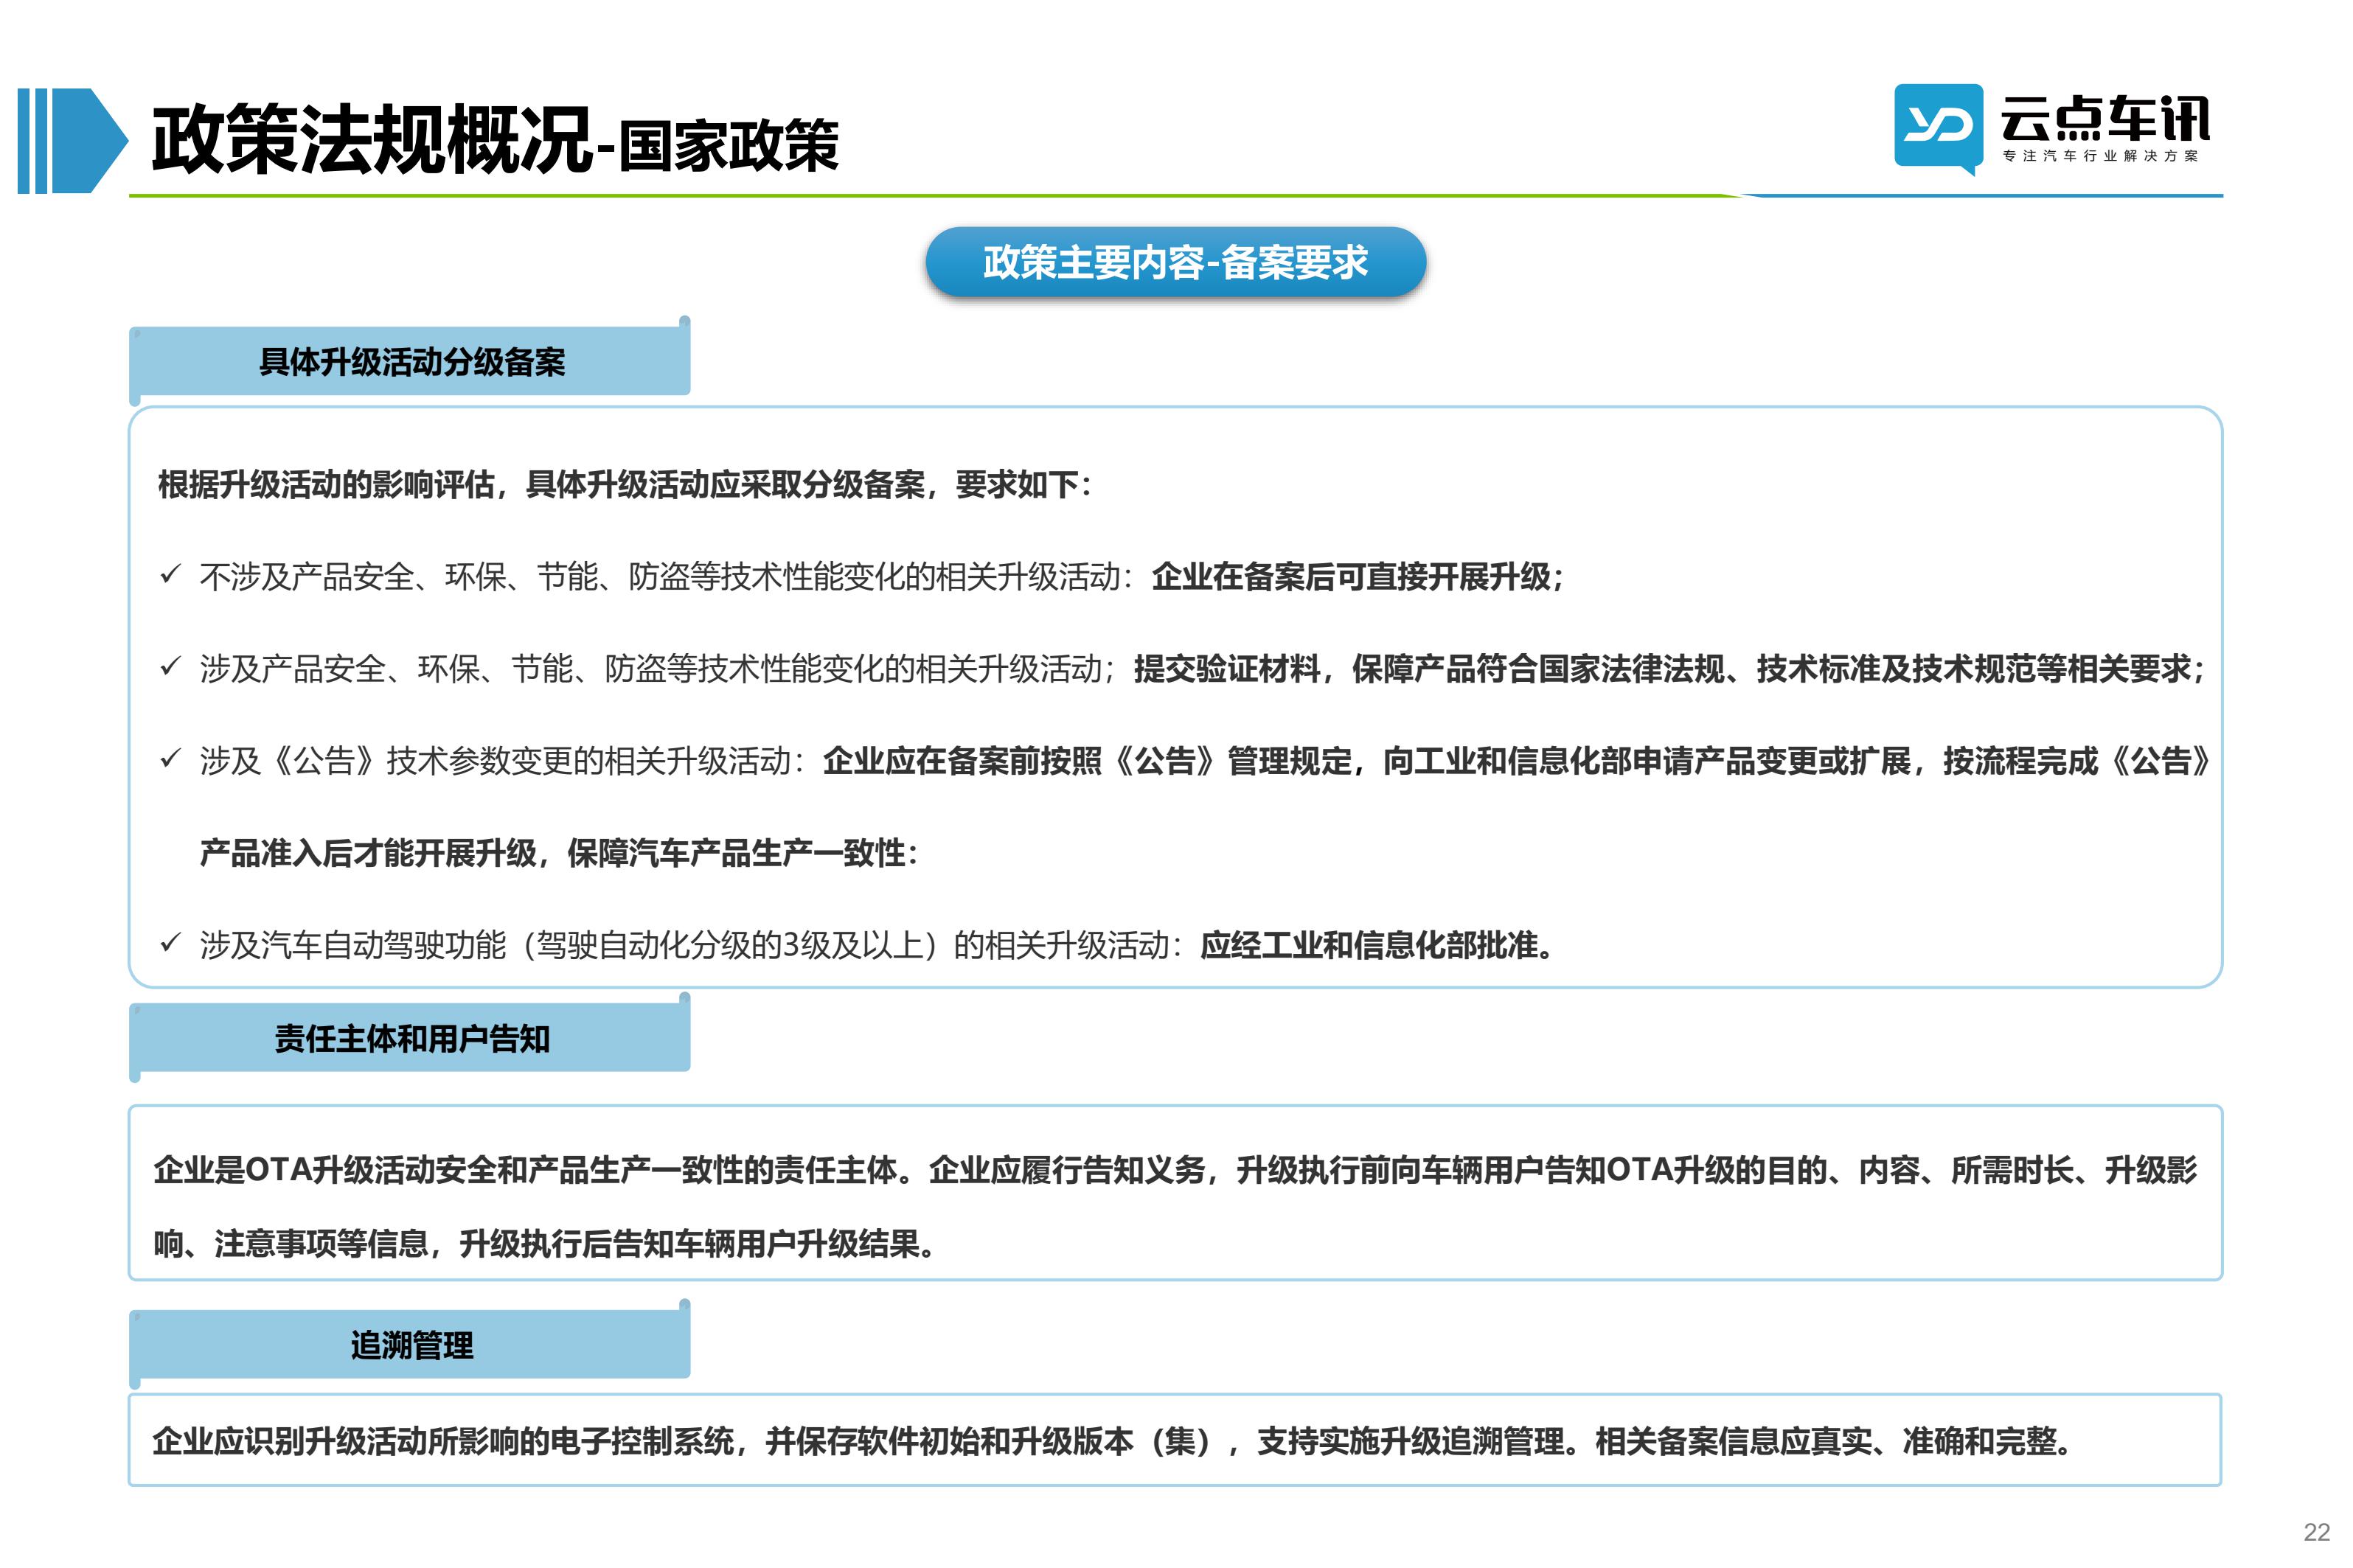This screenshot has height=1568, width=2353.
Task: Click checkmark beside 涉及《公告》技术参数 bullet
Action: [170, 759]
